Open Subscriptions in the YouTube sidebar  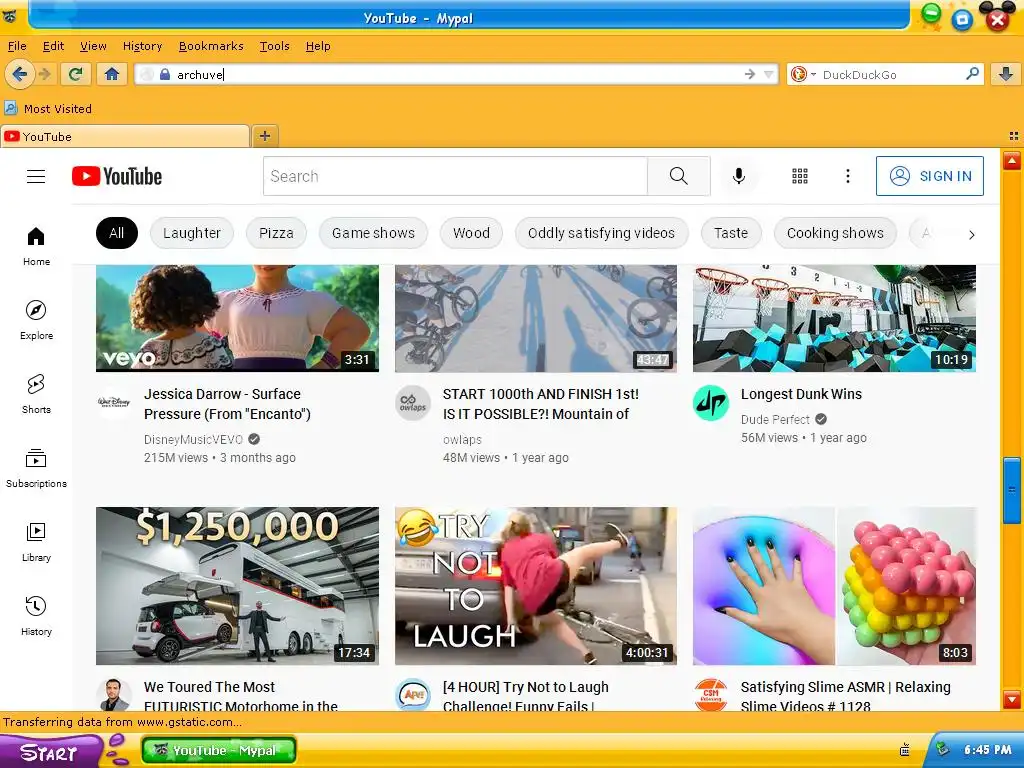[x=36, y=468]
